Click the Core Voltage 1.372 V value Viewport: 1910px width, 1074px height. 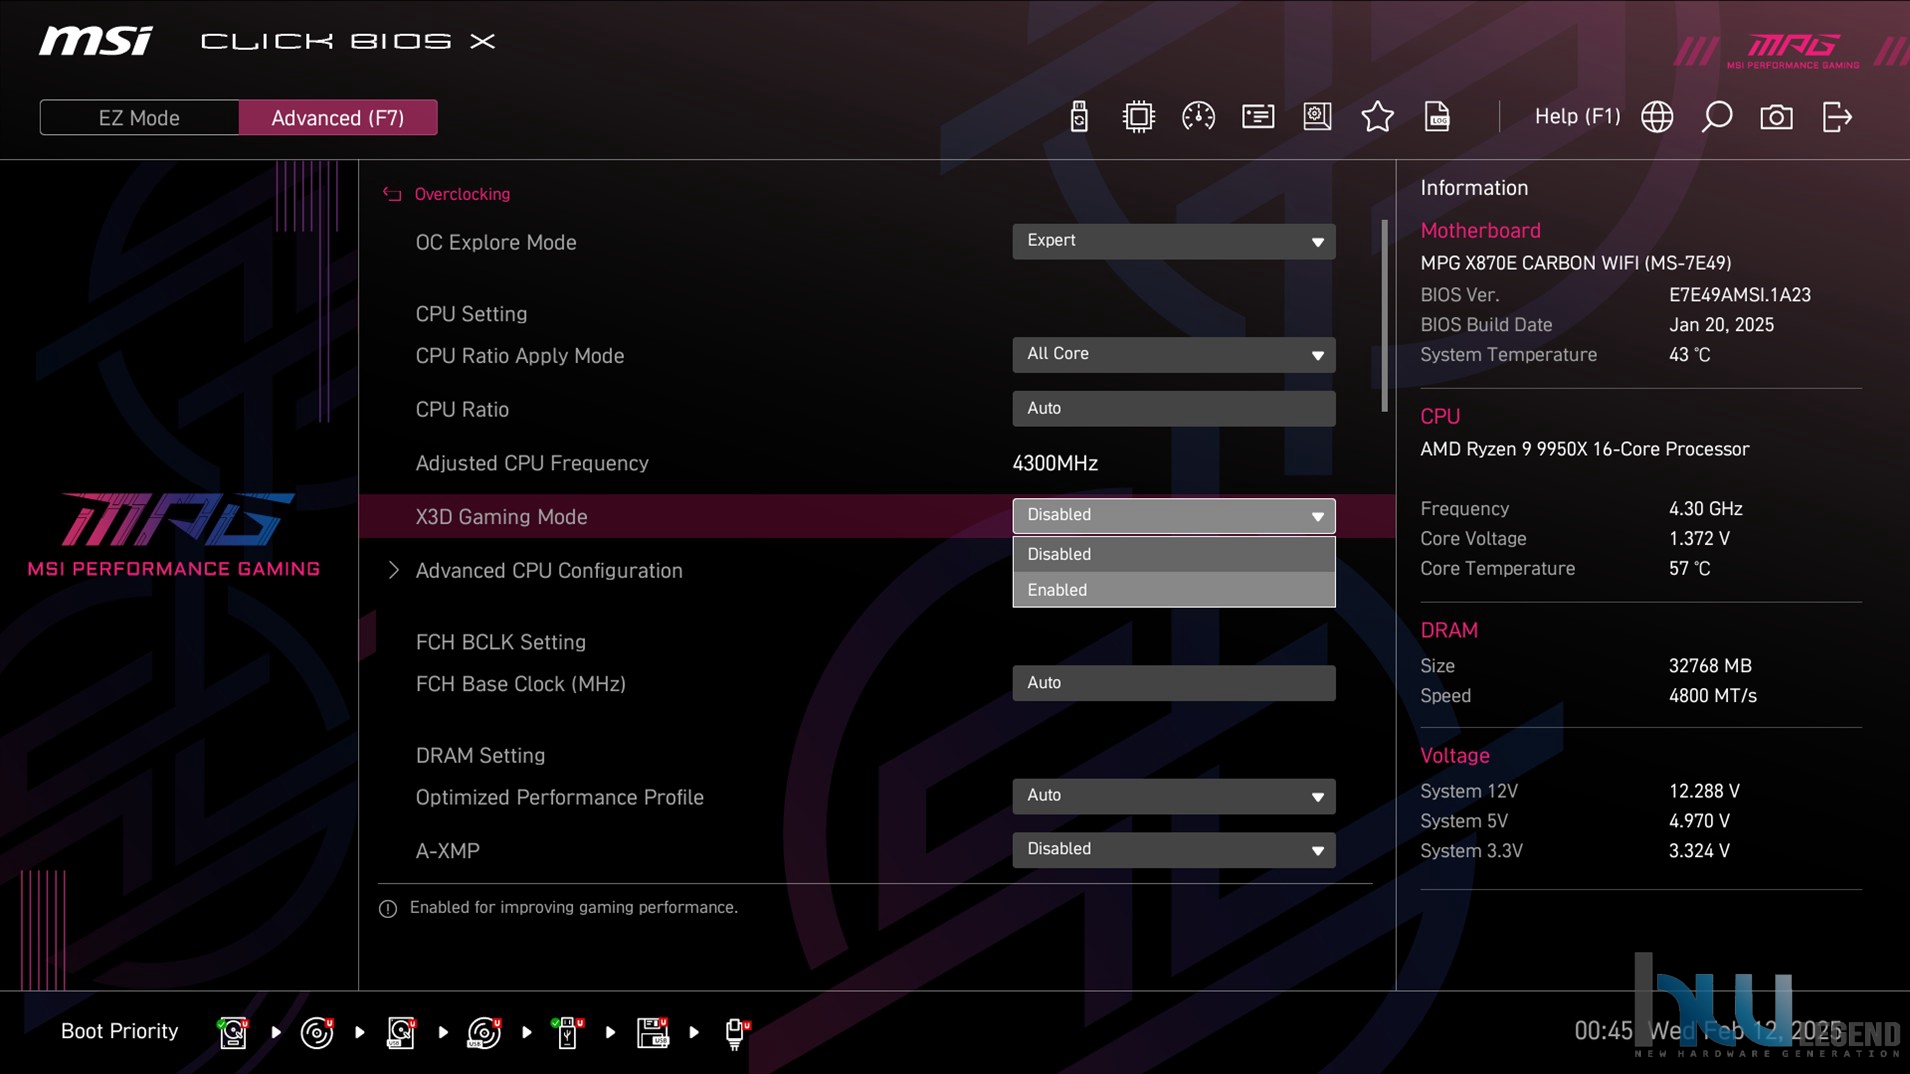point(1699,539)
